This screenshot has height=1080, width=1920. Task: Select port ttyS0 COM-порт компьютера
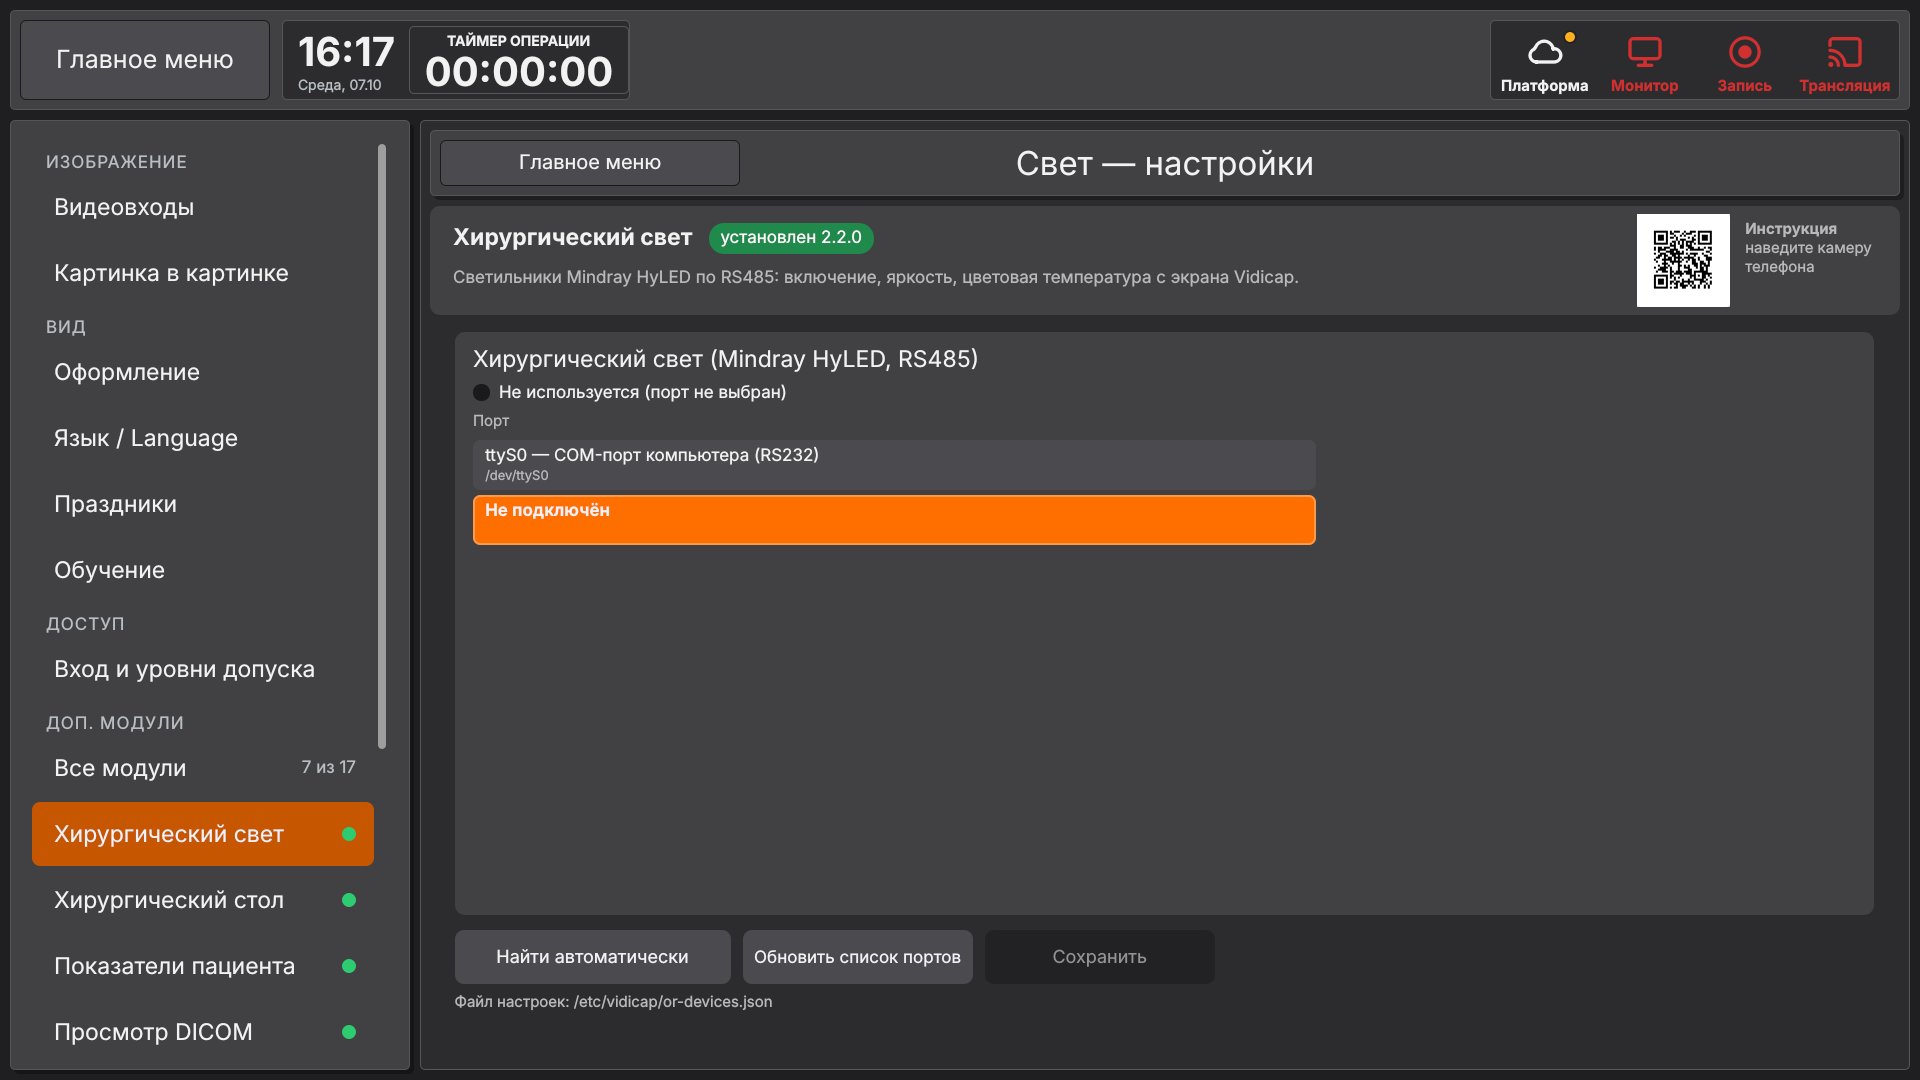(x=894, y=465)
